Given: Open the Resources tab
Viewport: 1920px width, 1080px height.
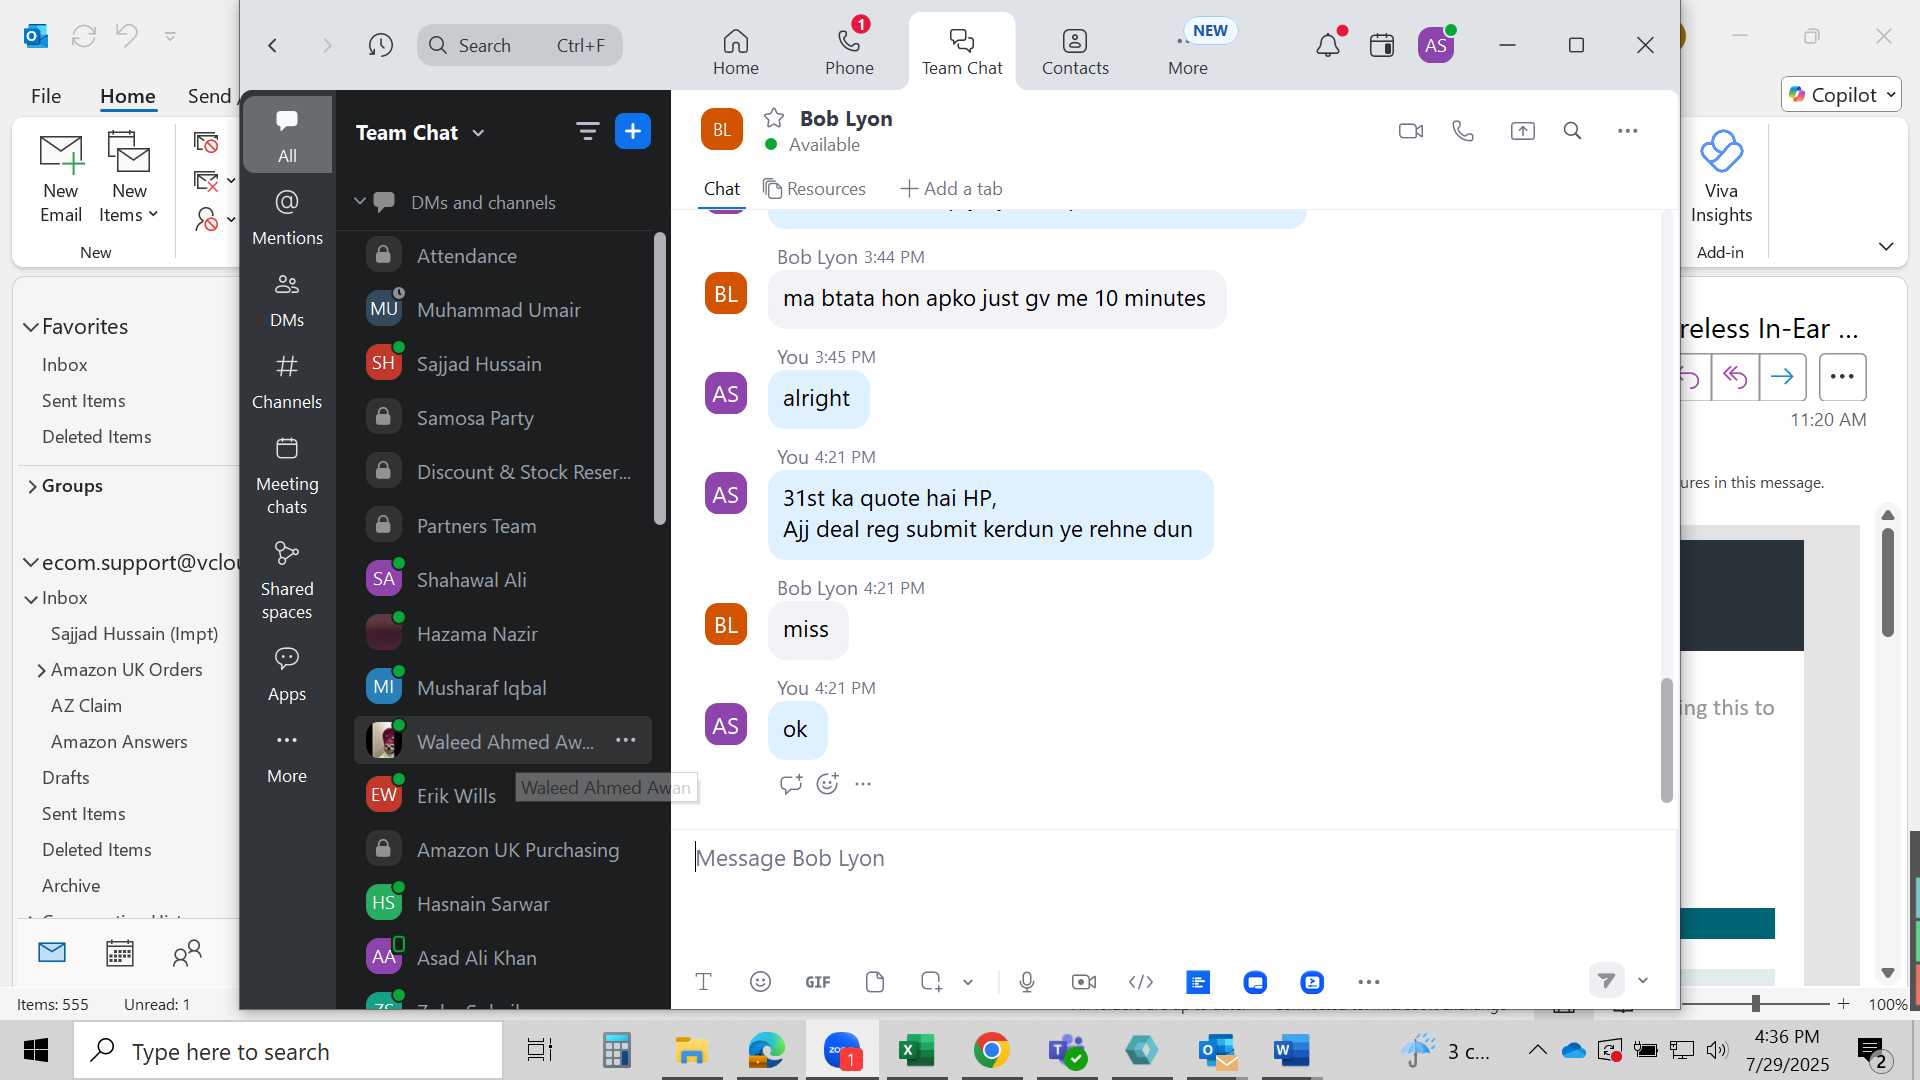Looking at the screenshot, I should pos(814,189).
